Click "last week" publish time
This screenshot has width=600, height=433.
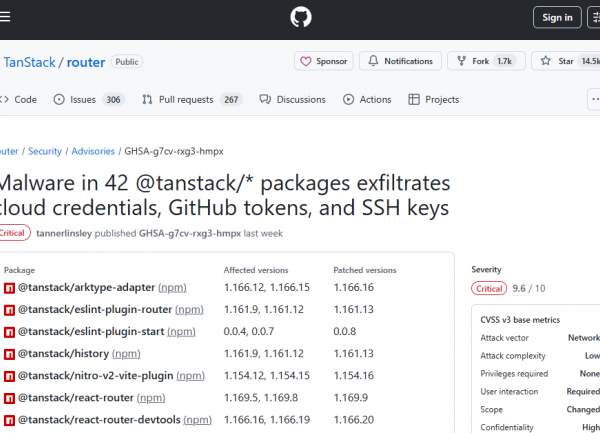(x=263, y=233)
